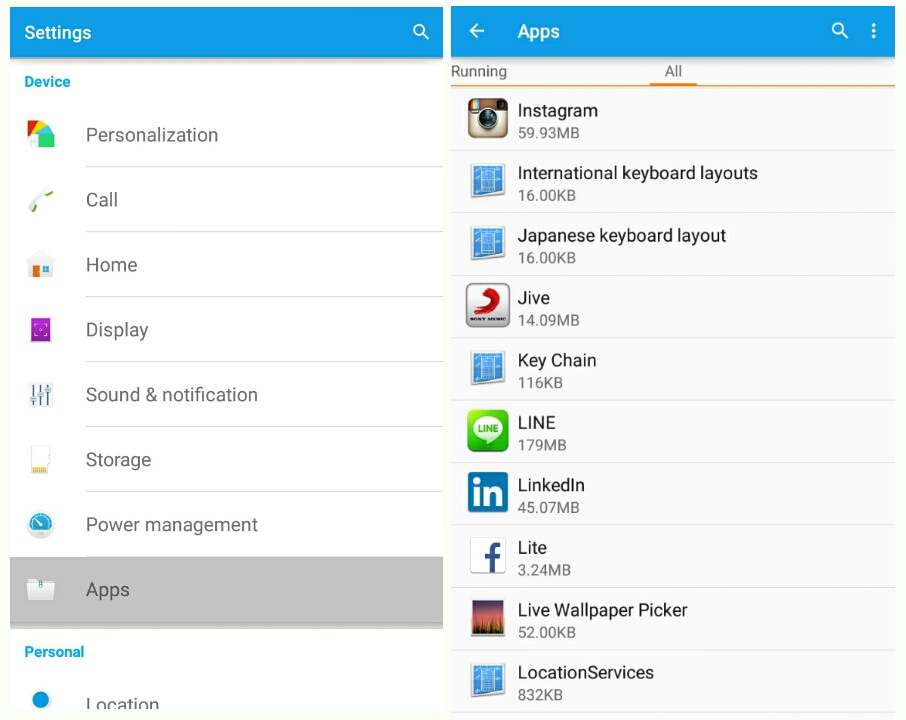Go back using the Apps back arrow
The image size is (906, 720).
tap(477, 31)
